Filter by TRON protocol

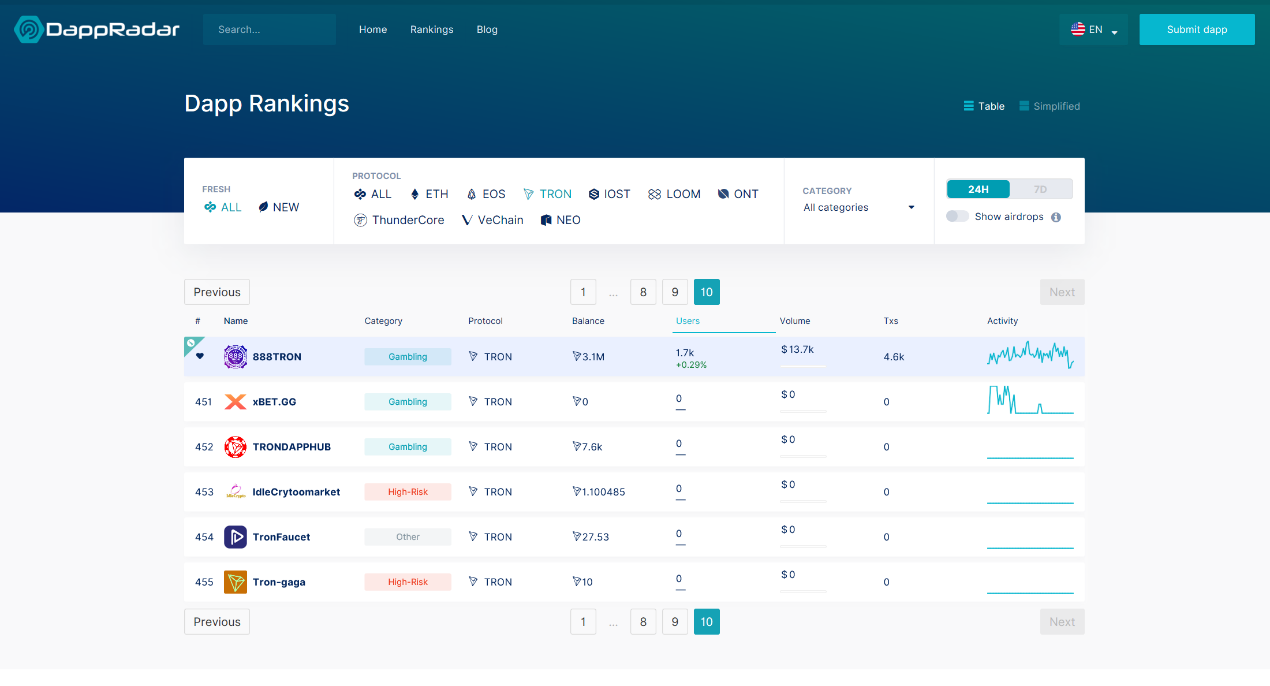pyautogui.click(x=548, y=194)
